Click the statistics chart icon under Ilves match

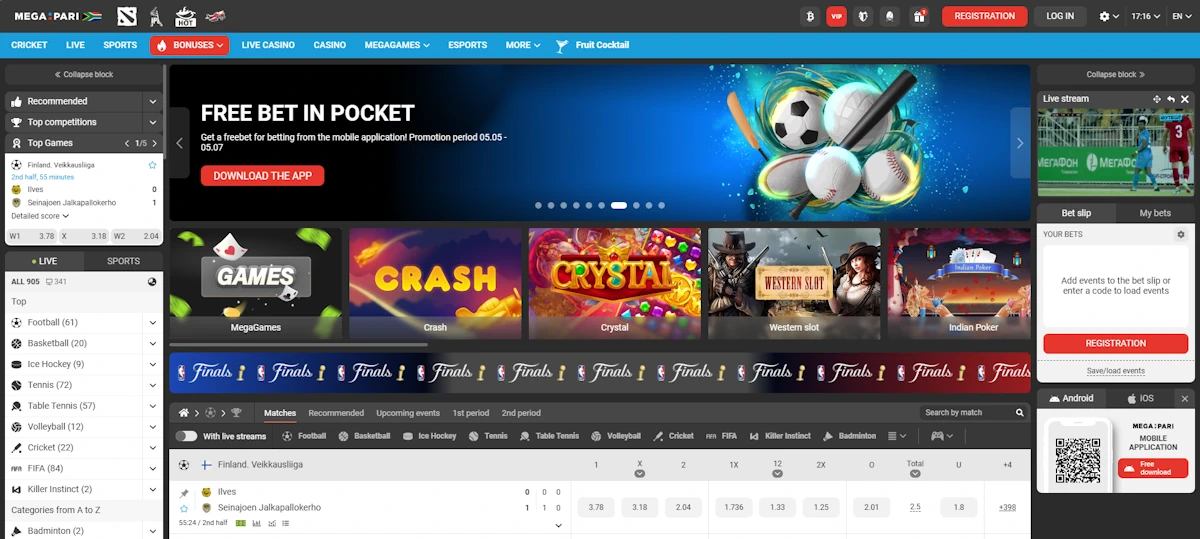point(256,523)
